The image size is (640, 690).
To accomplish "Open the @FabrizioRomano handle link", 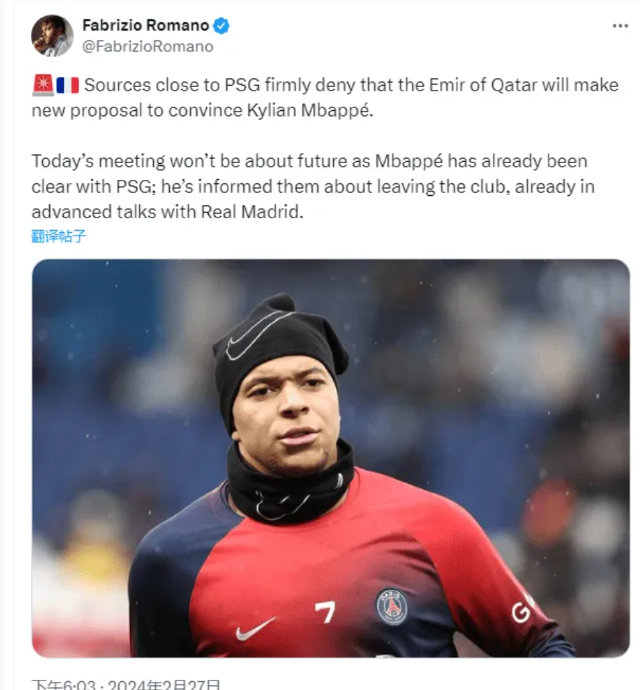I will tap(147, 46).
